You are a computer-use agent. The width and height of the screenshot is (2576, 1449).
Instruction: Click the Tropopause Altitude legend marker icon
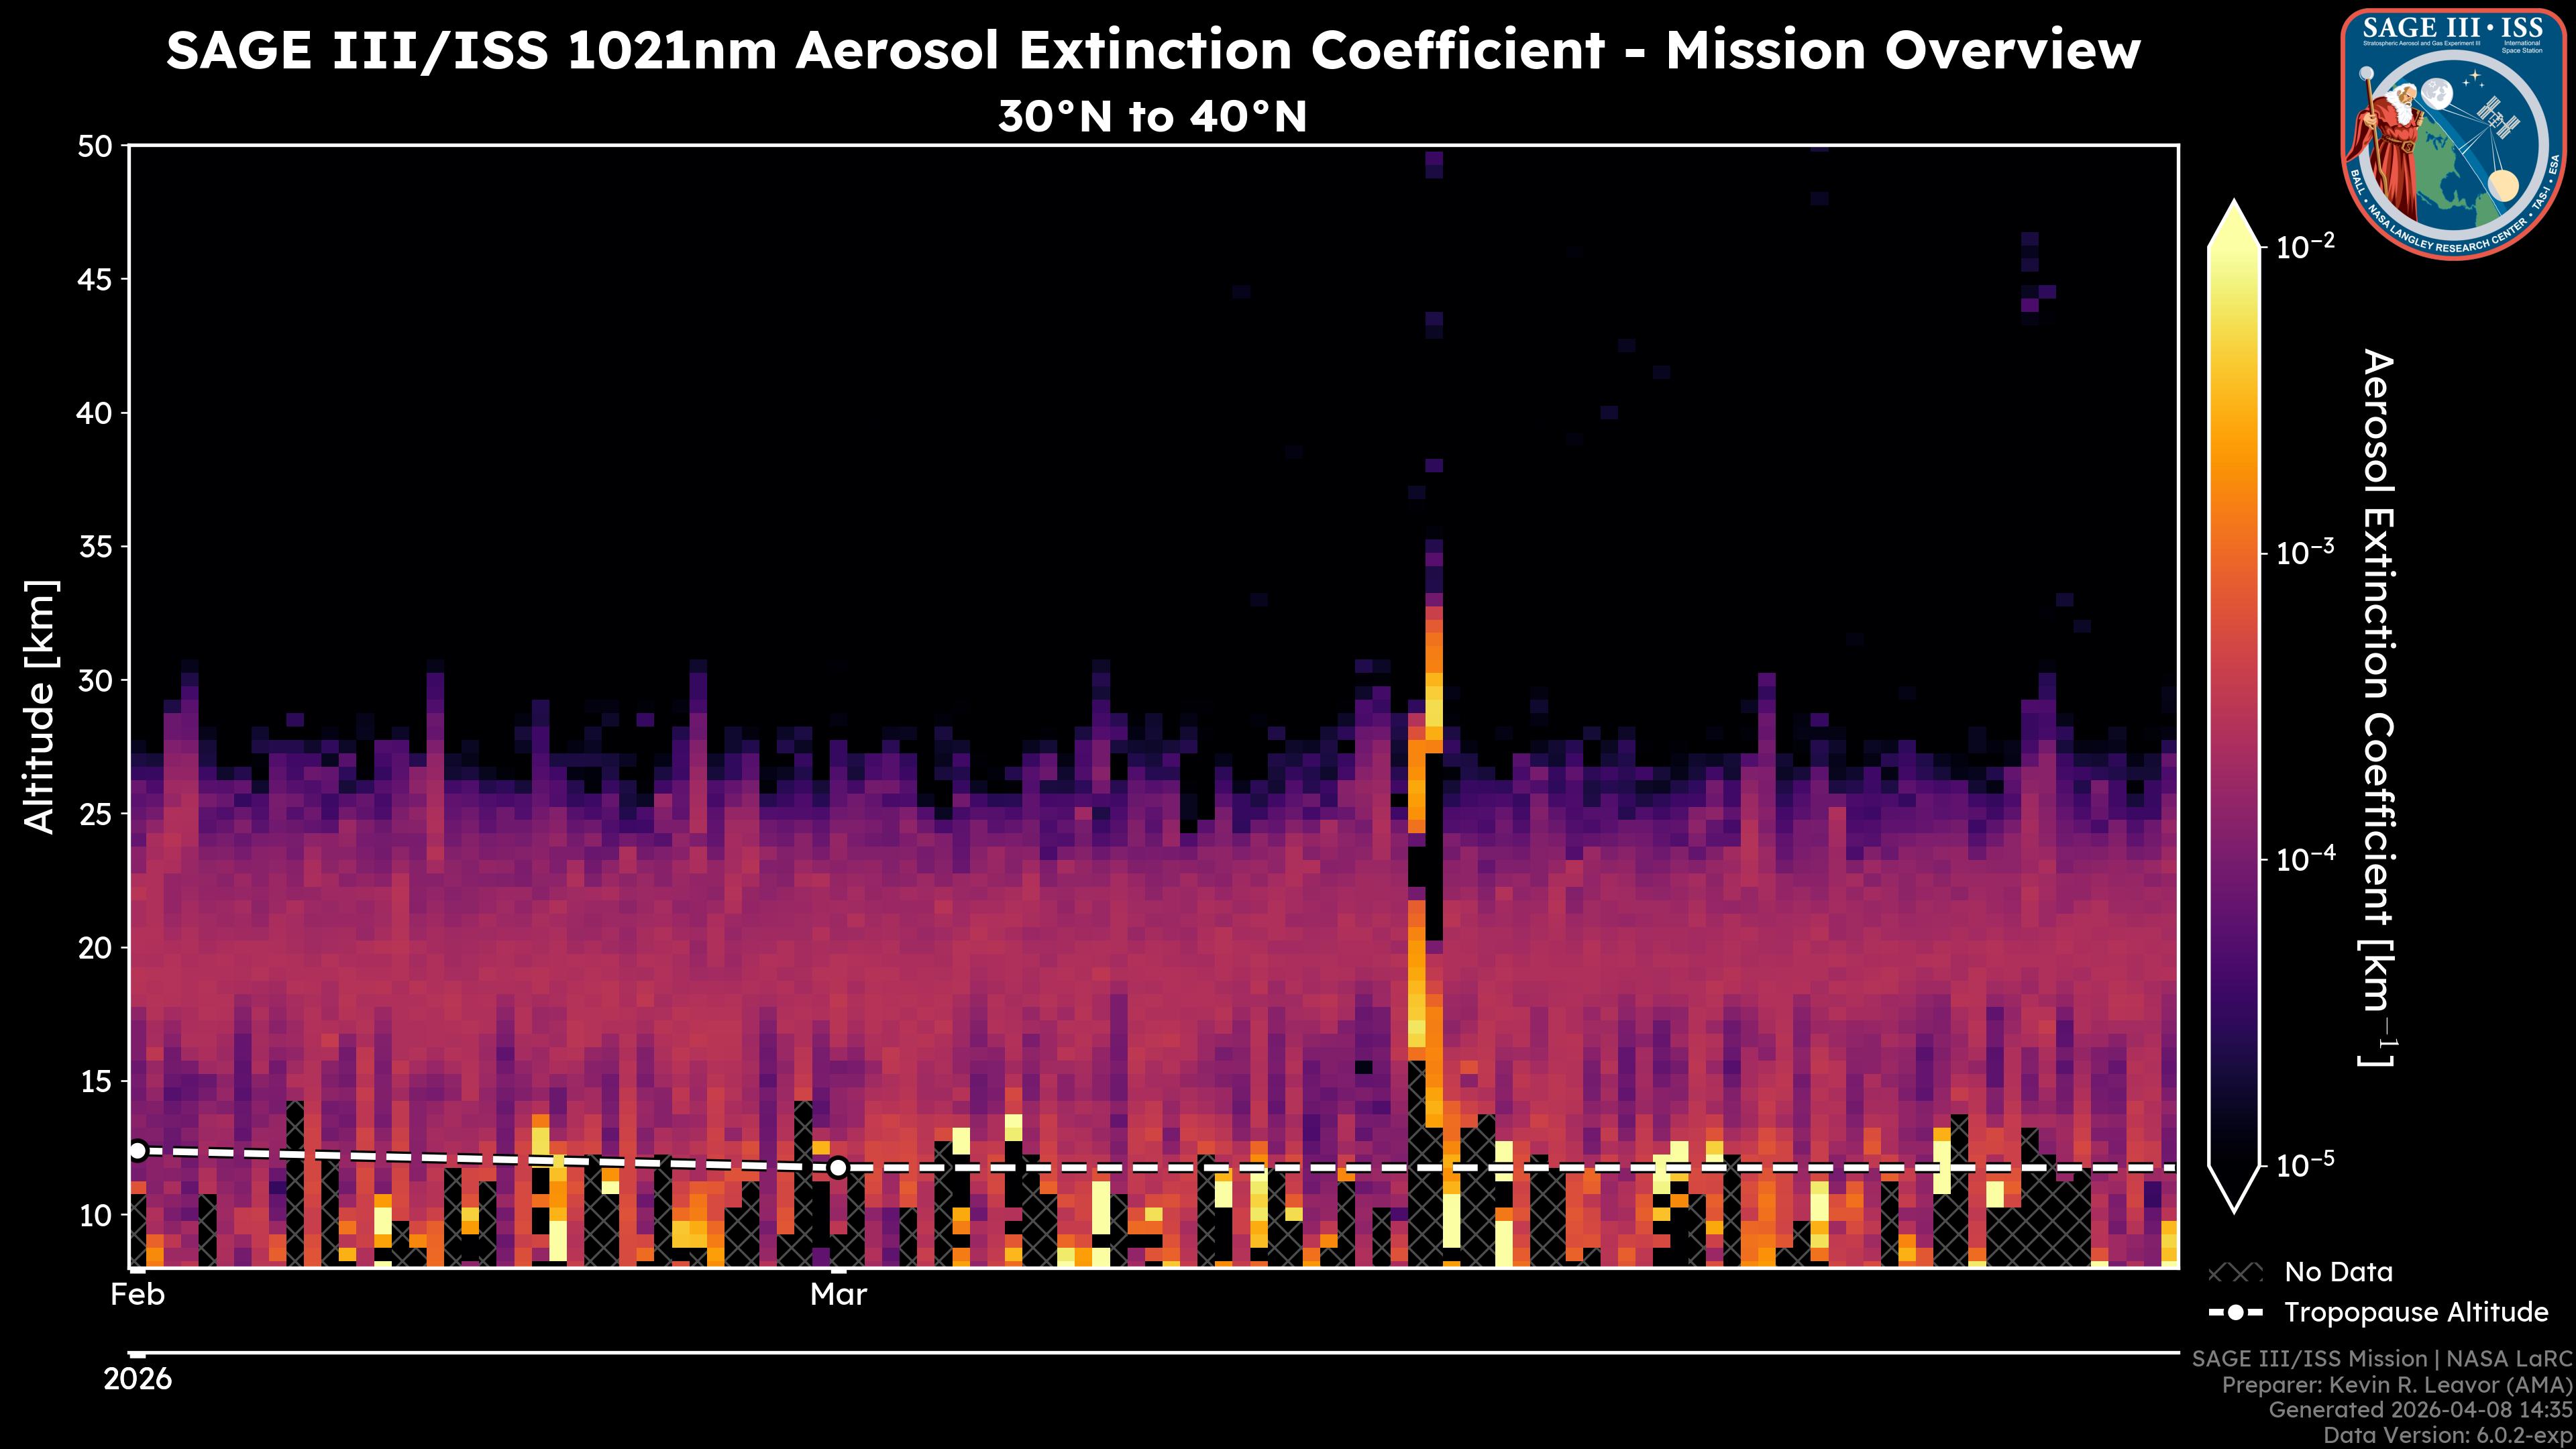point(2235,1313)
